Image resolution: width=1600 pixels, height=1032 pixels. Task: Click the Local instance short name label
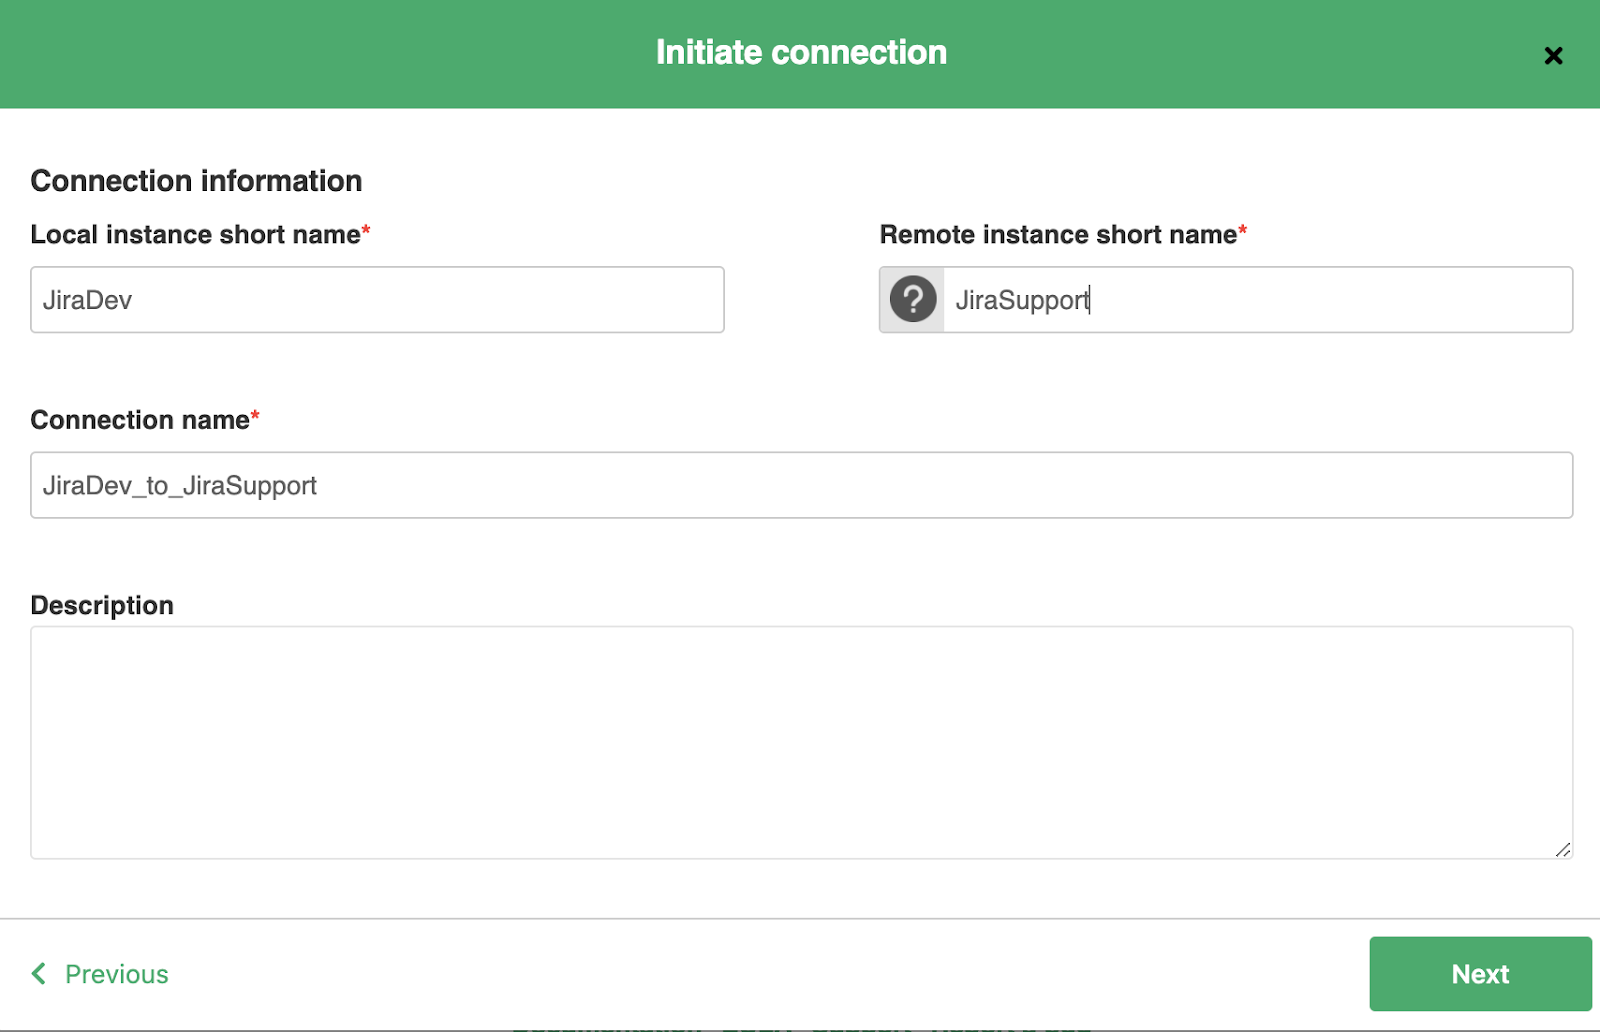[200, 234]
